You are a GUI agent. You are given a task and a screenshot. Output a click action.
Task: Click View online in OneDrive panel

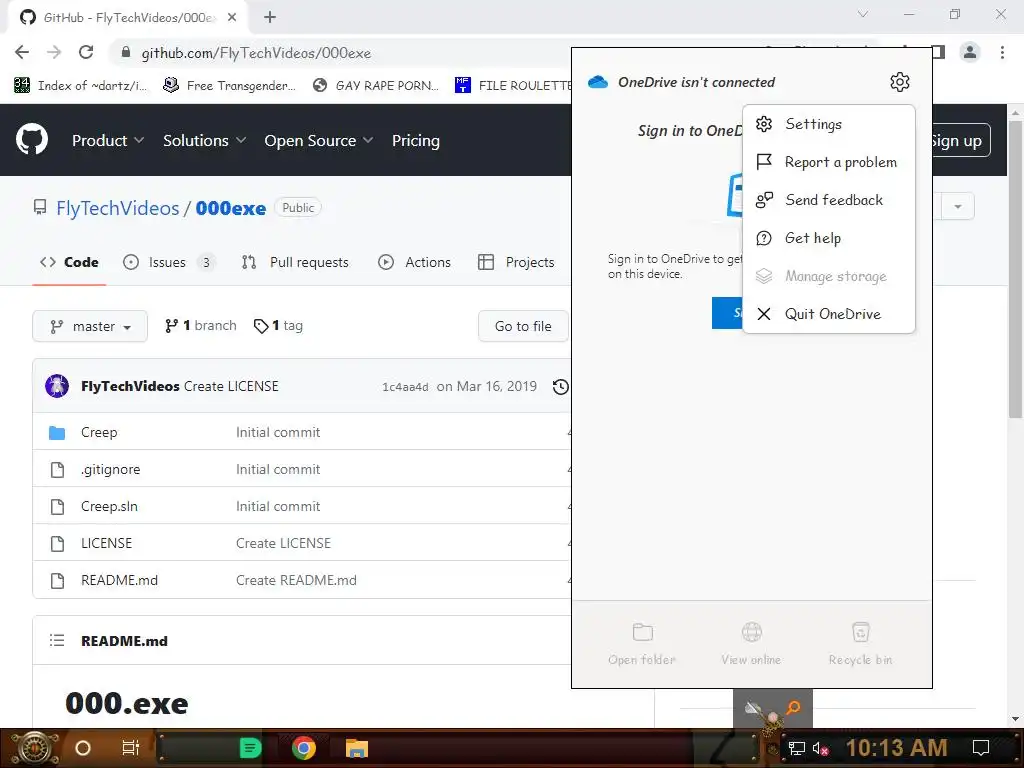[x=751, y=643]
